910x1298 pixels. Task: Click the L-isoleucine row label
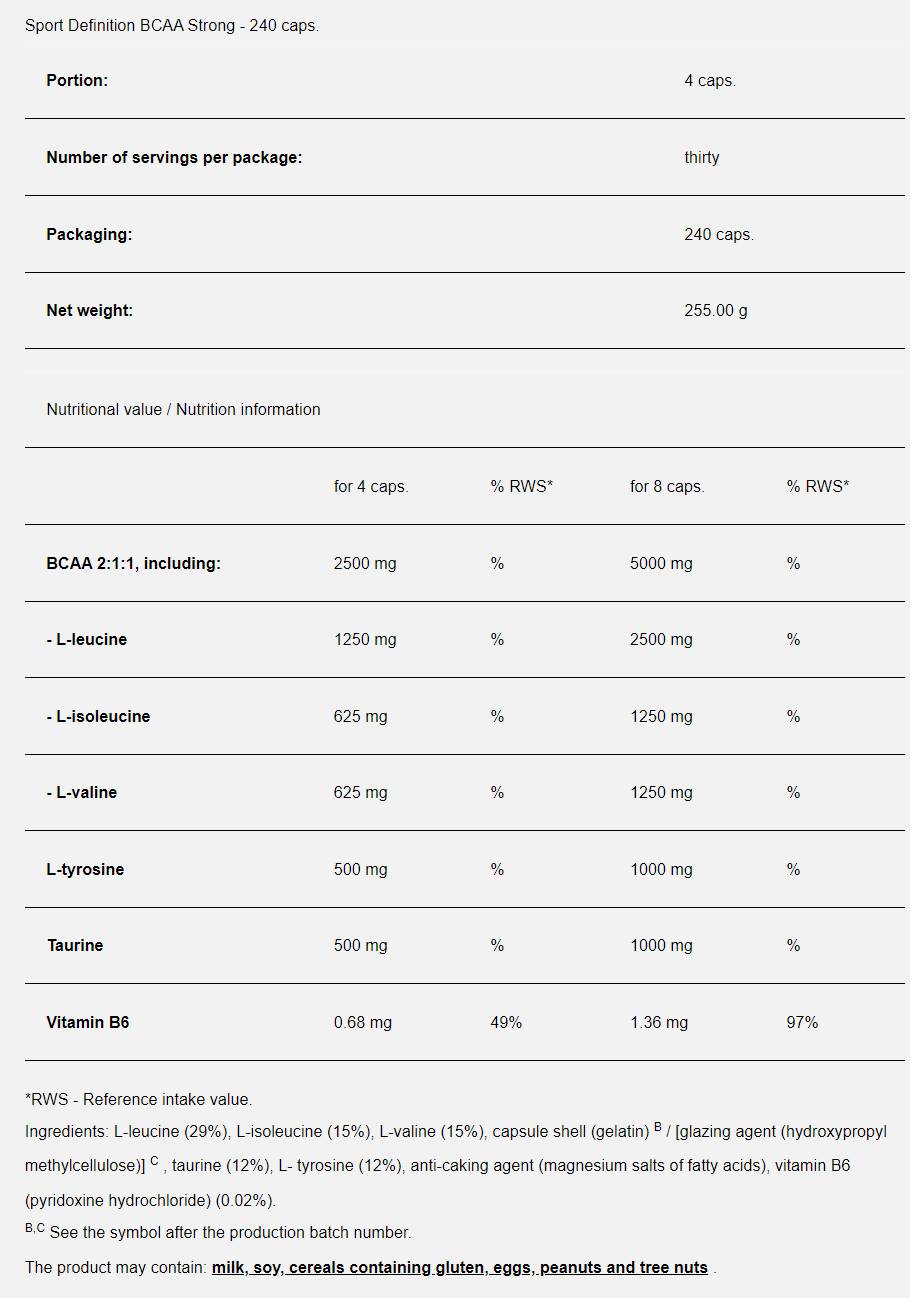(x=98, y=716)
